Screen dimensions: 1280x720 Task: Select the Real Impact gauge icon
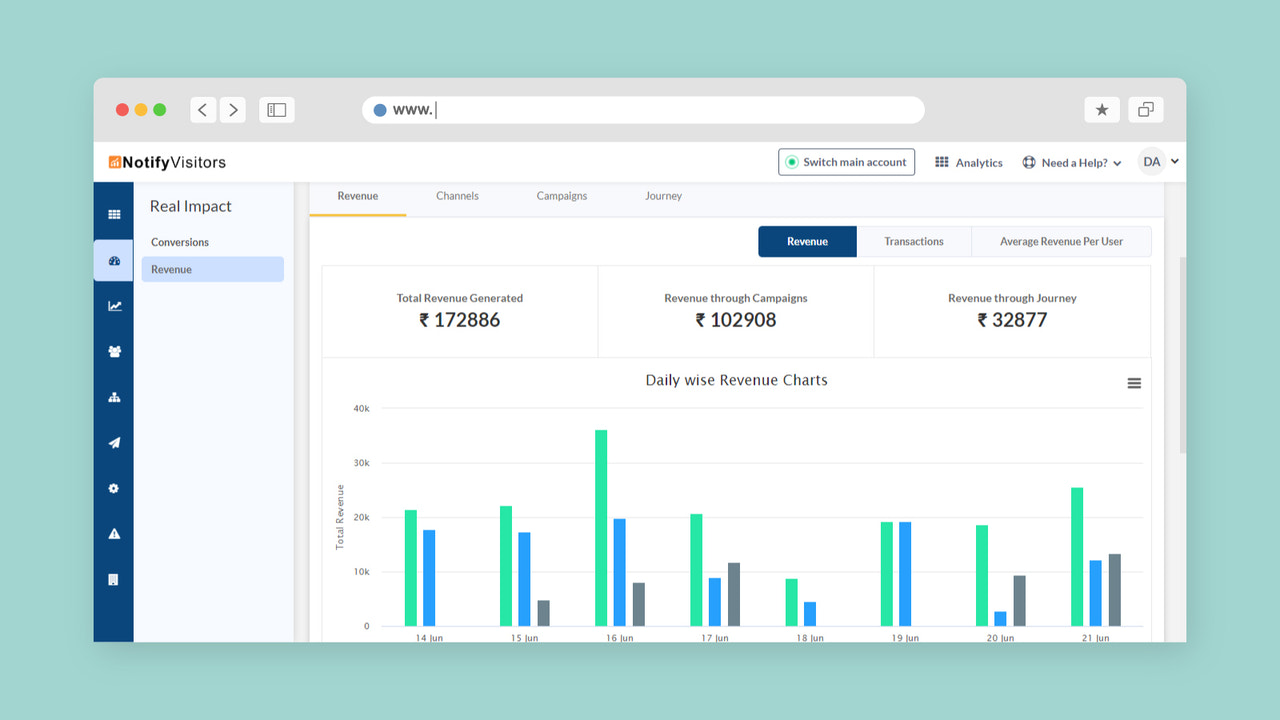click(113, 260)
